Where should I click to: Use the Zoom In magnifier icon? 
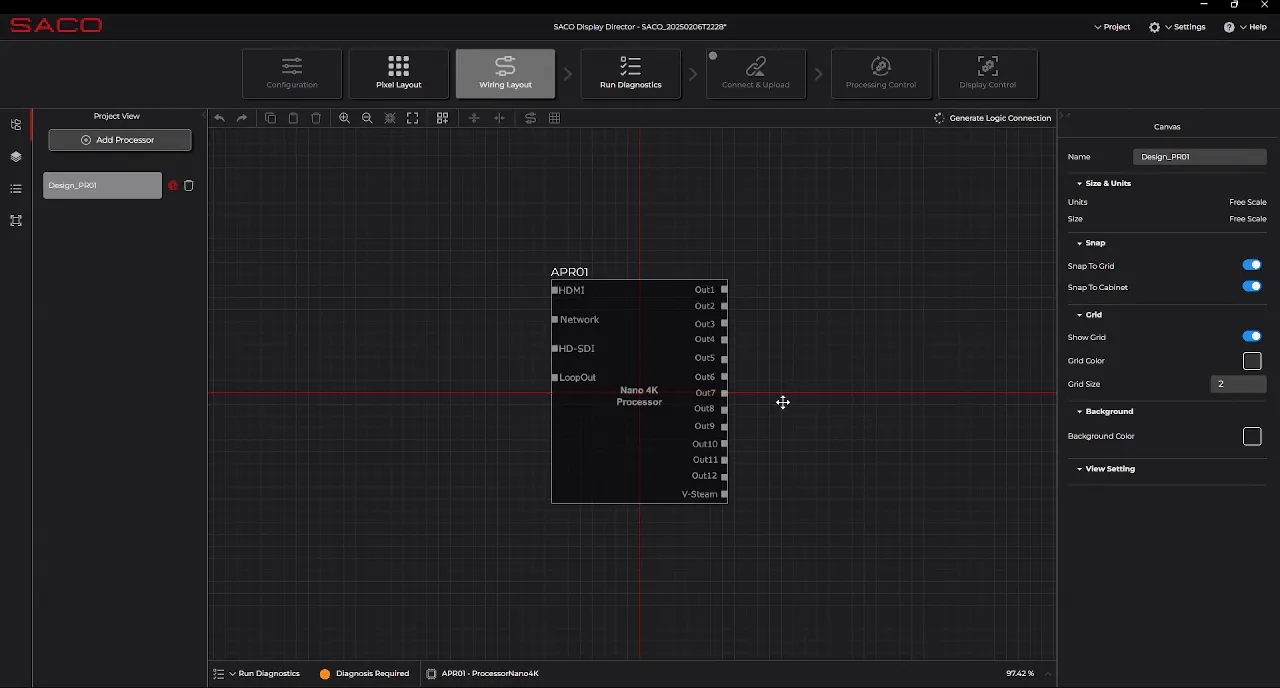tap(345, 118)
